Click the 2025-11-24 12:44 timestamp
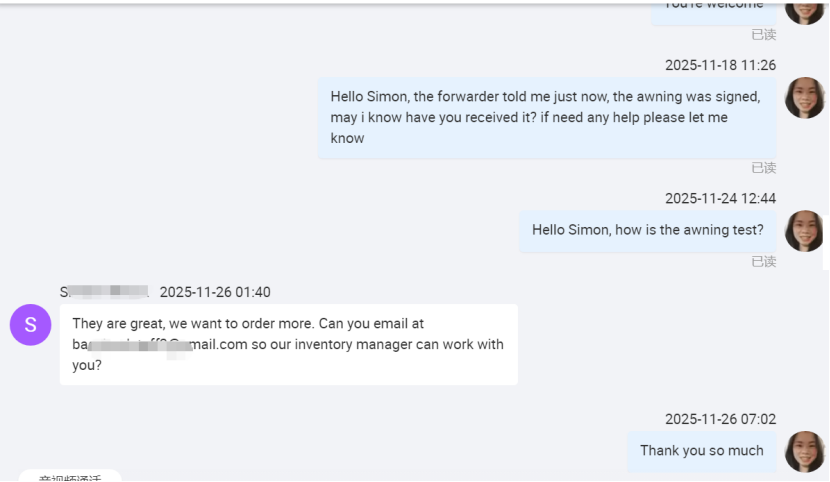This screenshot has height=482, width=830. point(720,198)
